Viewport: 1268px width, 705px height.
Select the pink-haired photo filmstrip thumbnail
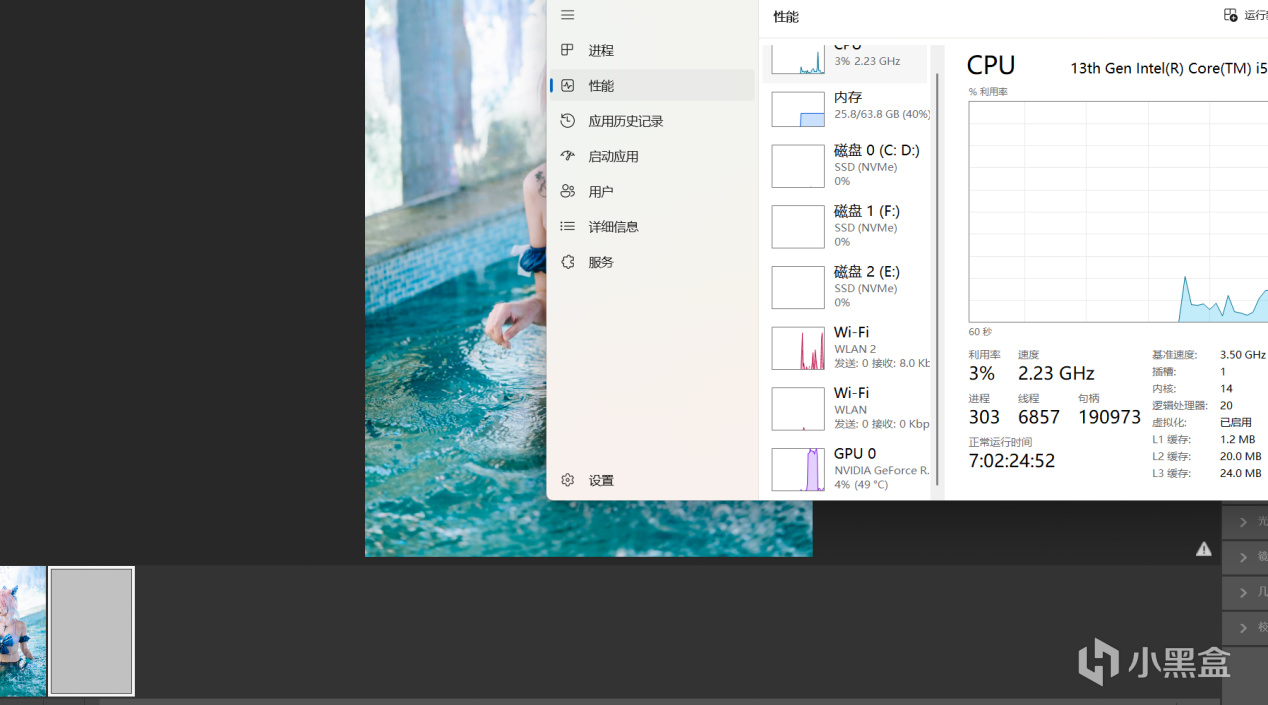point(22,631)
